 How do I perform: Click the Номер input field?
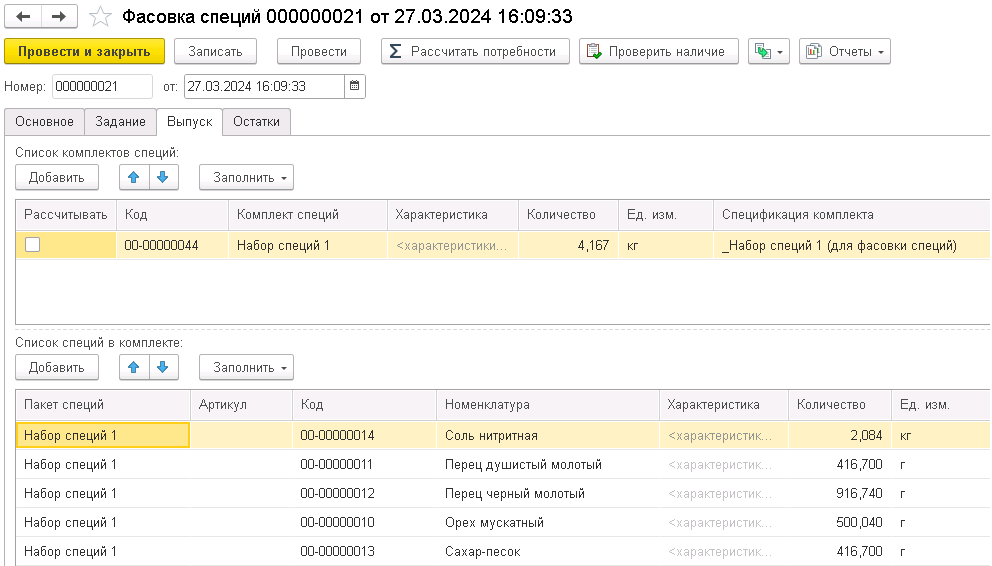(x=102, y=87)
